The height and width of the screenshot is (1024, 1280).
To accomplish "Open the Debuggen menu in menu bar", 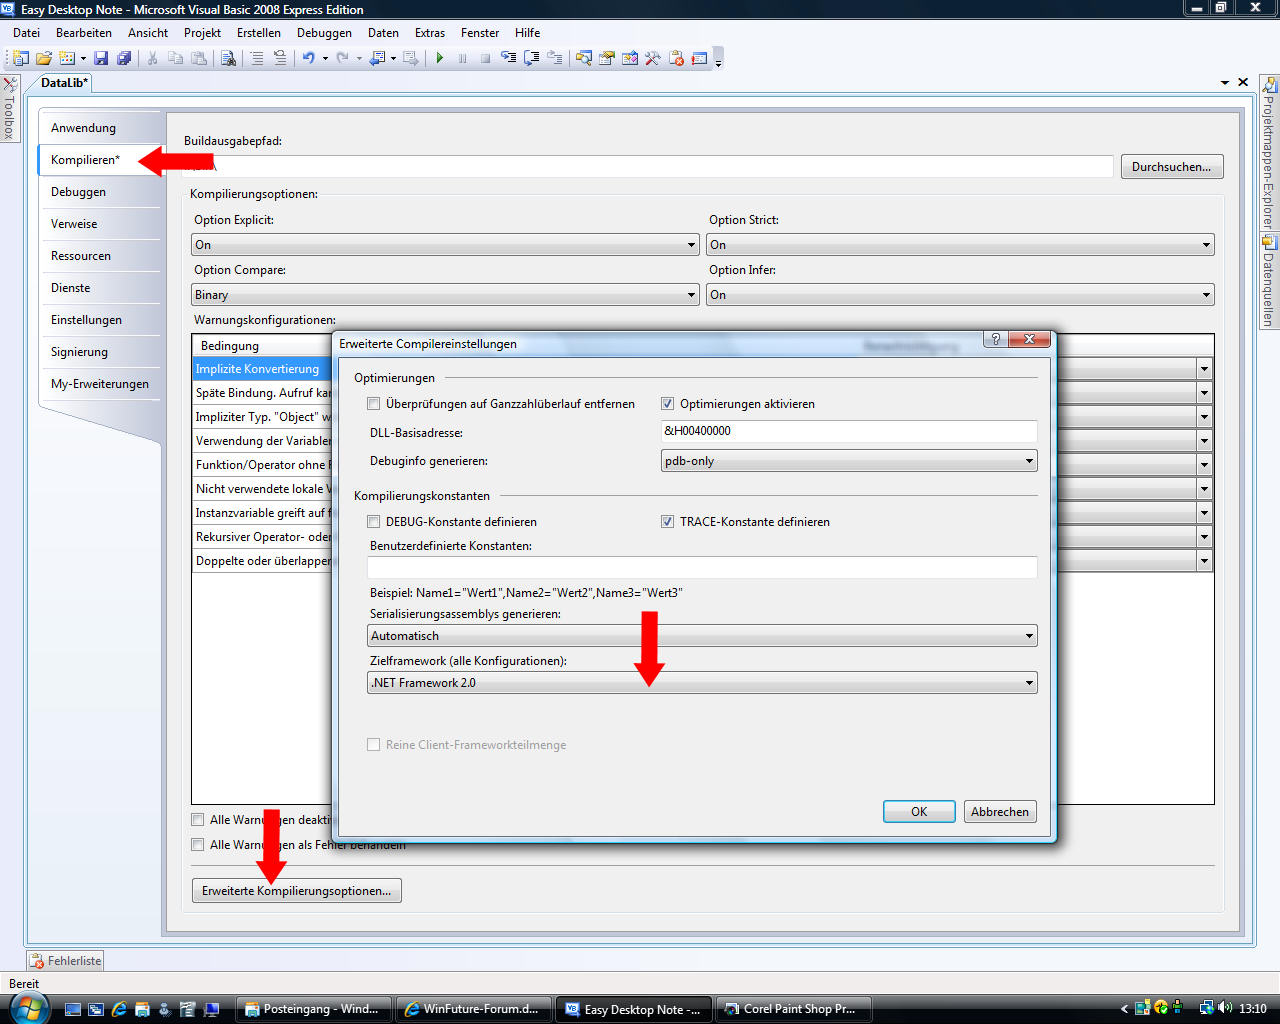I will pyautogui.click(x=324, y=33).
